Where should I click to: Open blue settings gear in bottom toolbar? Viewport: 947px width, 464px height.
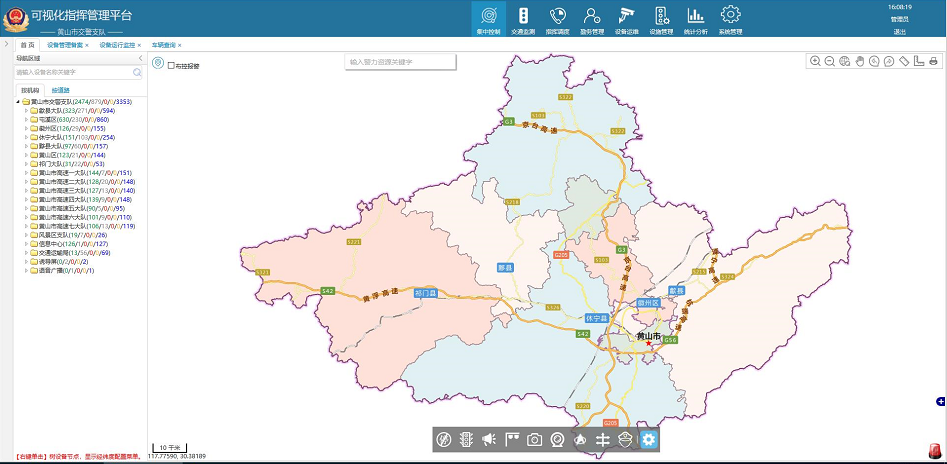pyautogui.click(x=649, y=439)
